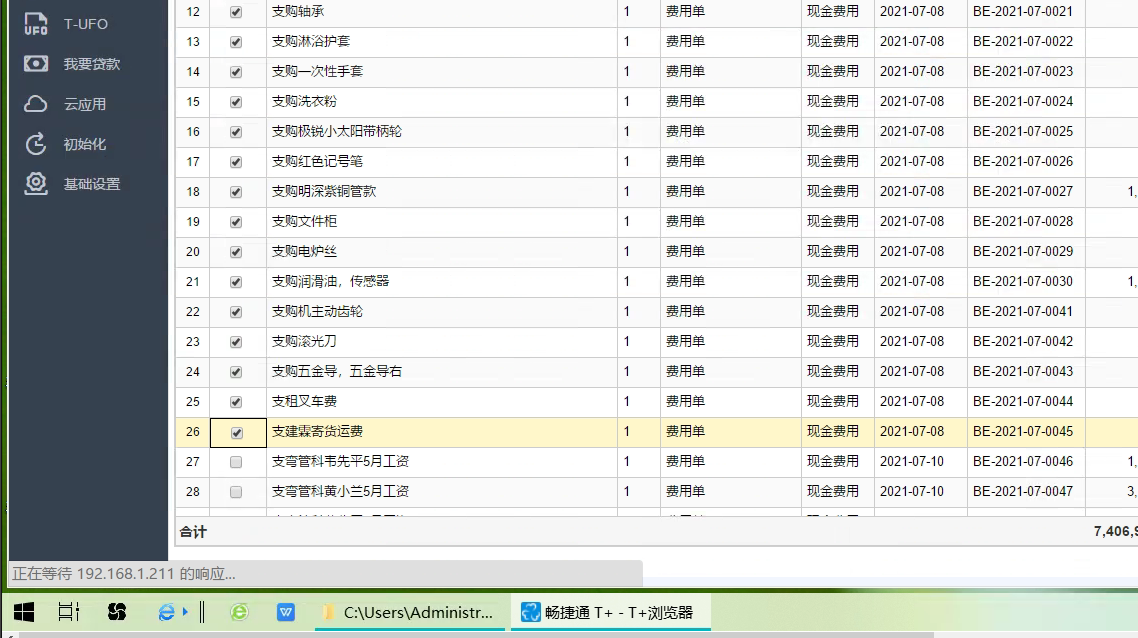Image resolution: width=1138 pixels, height=638 pixels.
Task: Click voucher number BE-2021-07-0047
Action: [1023, 491]
